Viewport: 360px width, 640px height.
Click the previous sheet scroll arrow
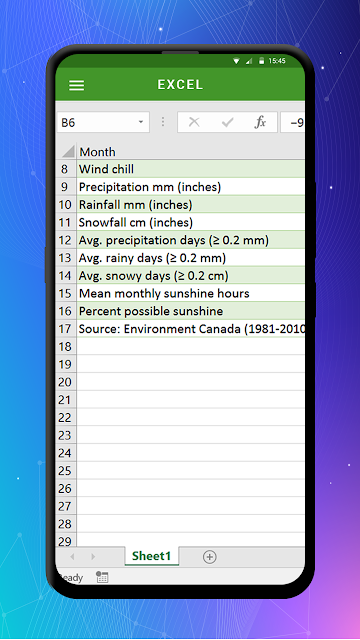(x=72, y=557)
